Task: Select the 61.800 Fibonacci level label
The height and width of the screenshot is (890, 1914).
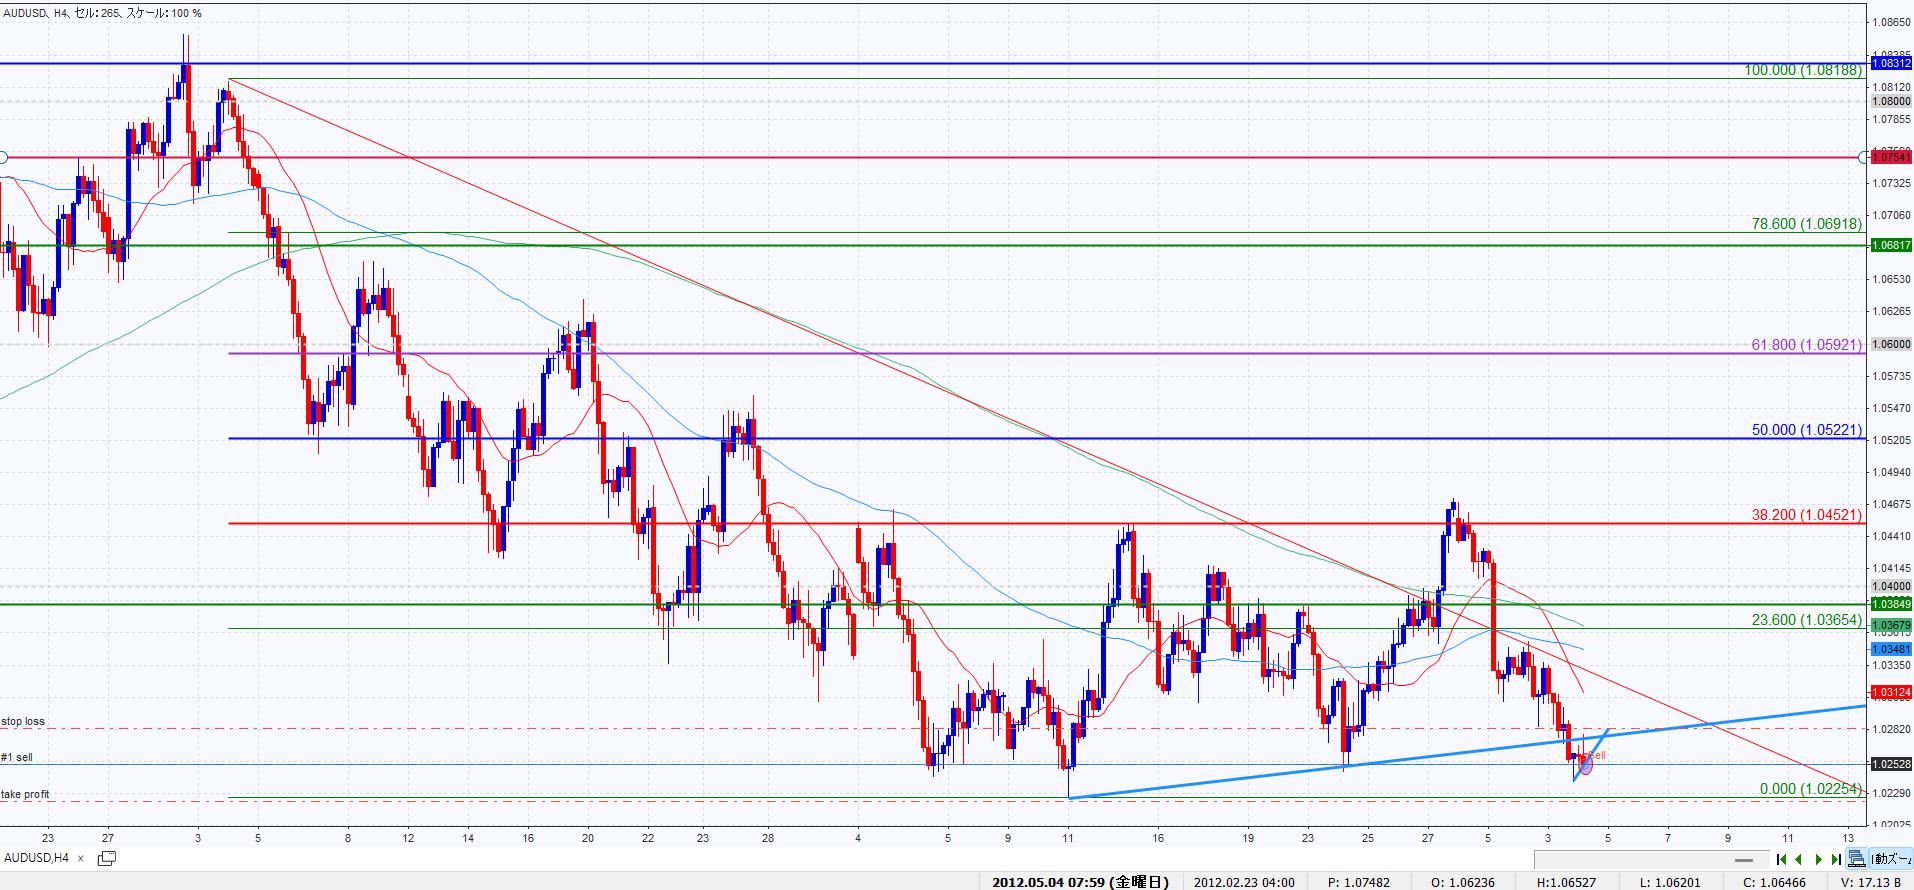Action: [1806, 345]
